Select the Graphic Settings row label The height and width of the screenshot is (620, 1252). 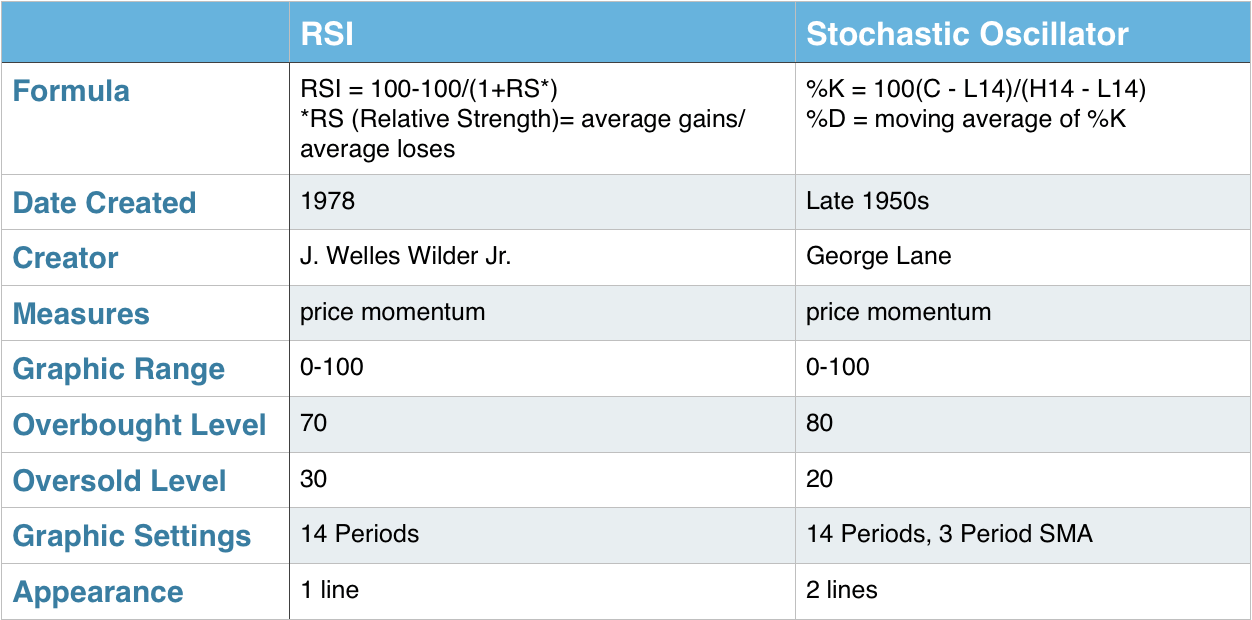pyautogui.click(x=132, y=536)
